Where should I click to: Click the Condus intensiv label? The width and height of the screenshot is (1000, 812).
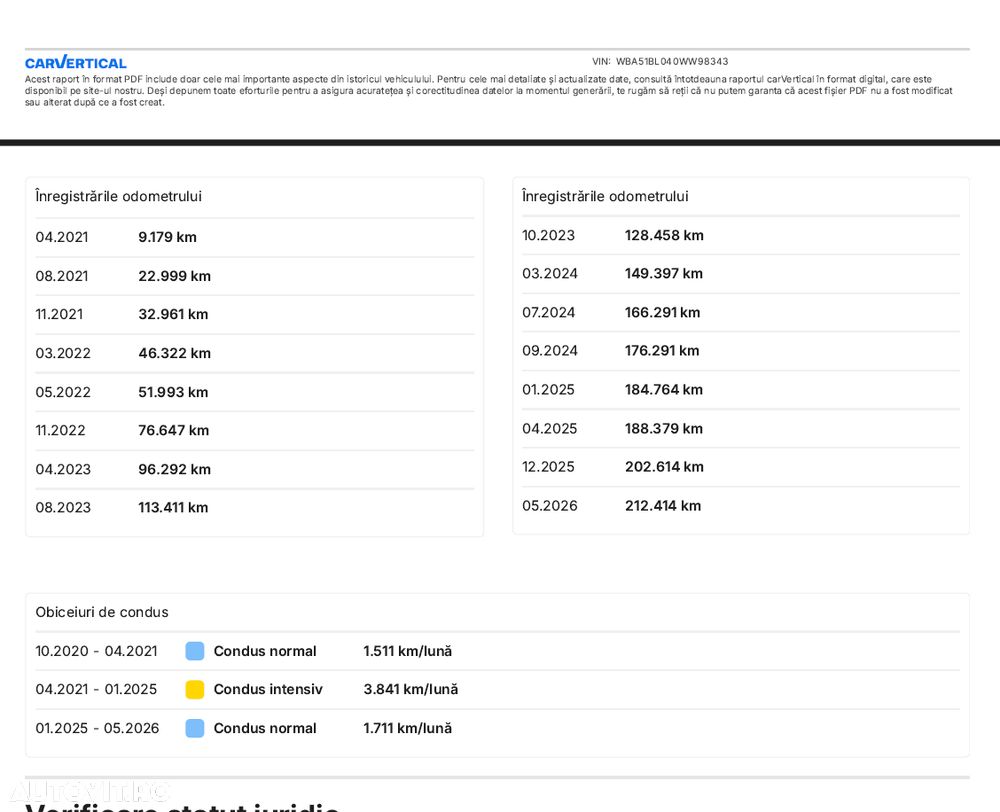tap(268, 690)
